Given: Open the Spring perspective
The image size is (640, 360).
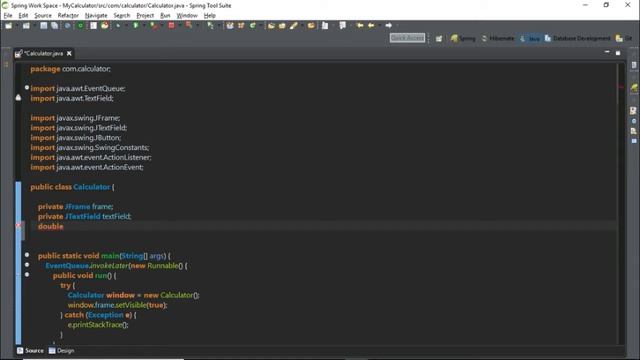Looking at the screenshot, I should point(463,38).
